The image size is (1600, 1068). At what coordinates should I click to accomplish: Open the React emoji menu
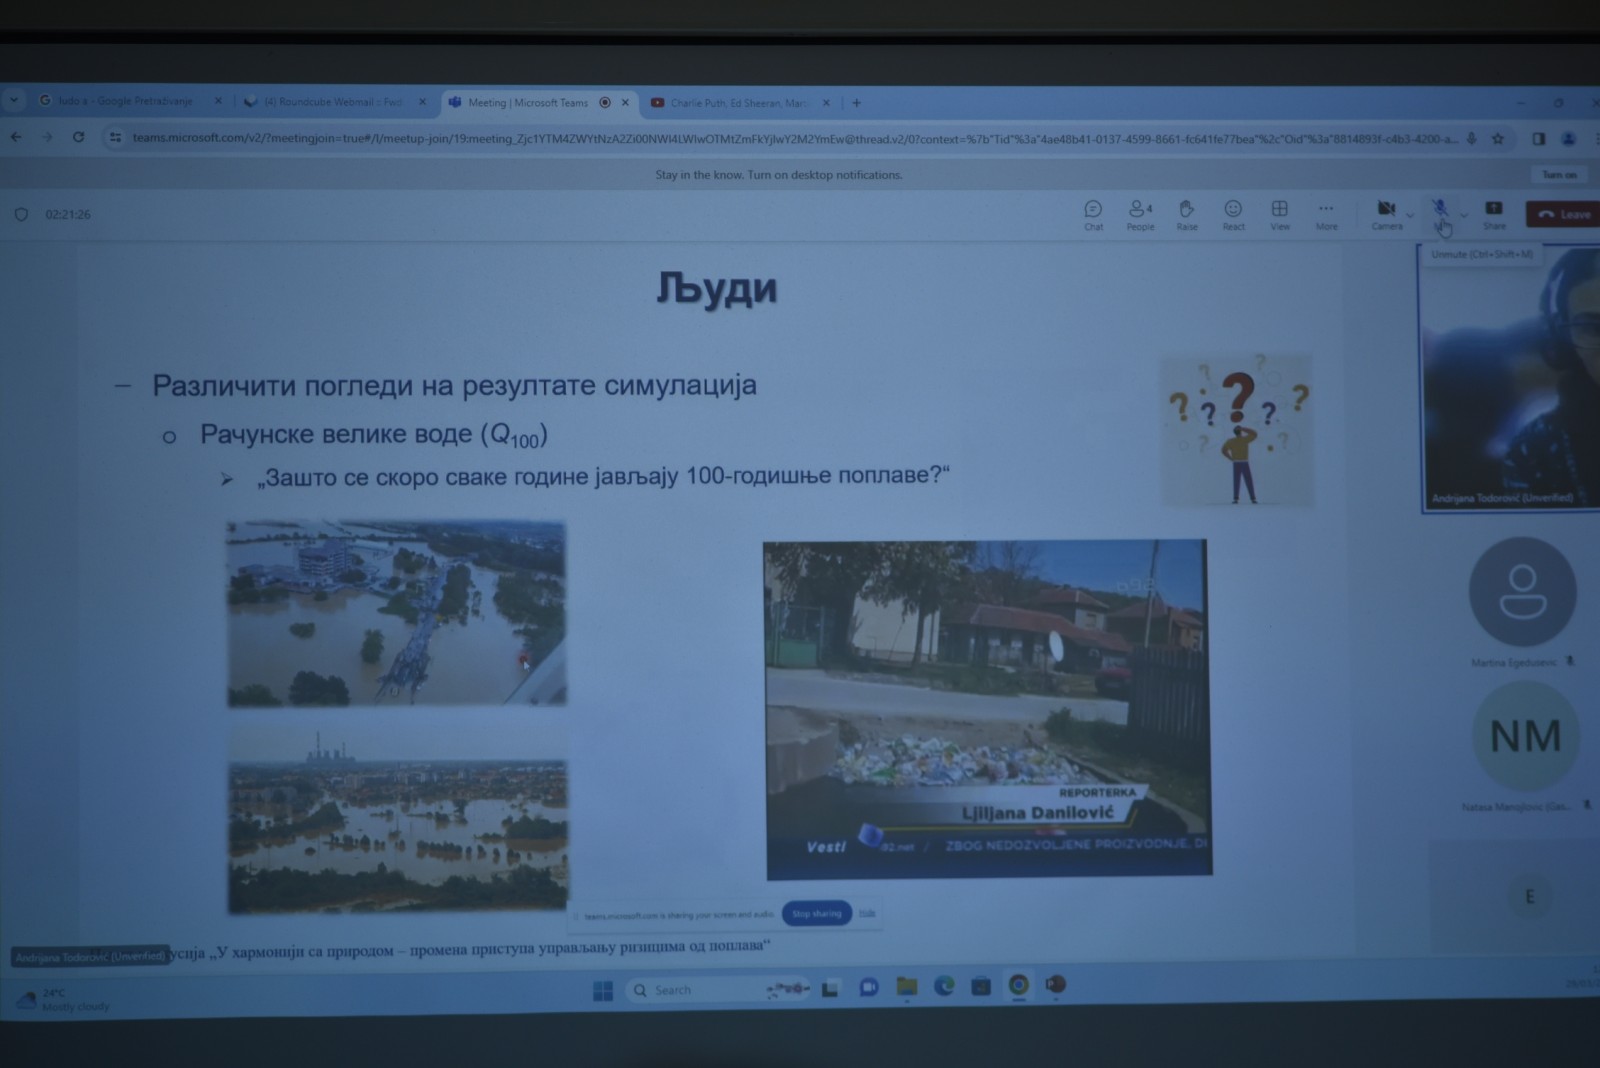click(x=1233, y=215)
